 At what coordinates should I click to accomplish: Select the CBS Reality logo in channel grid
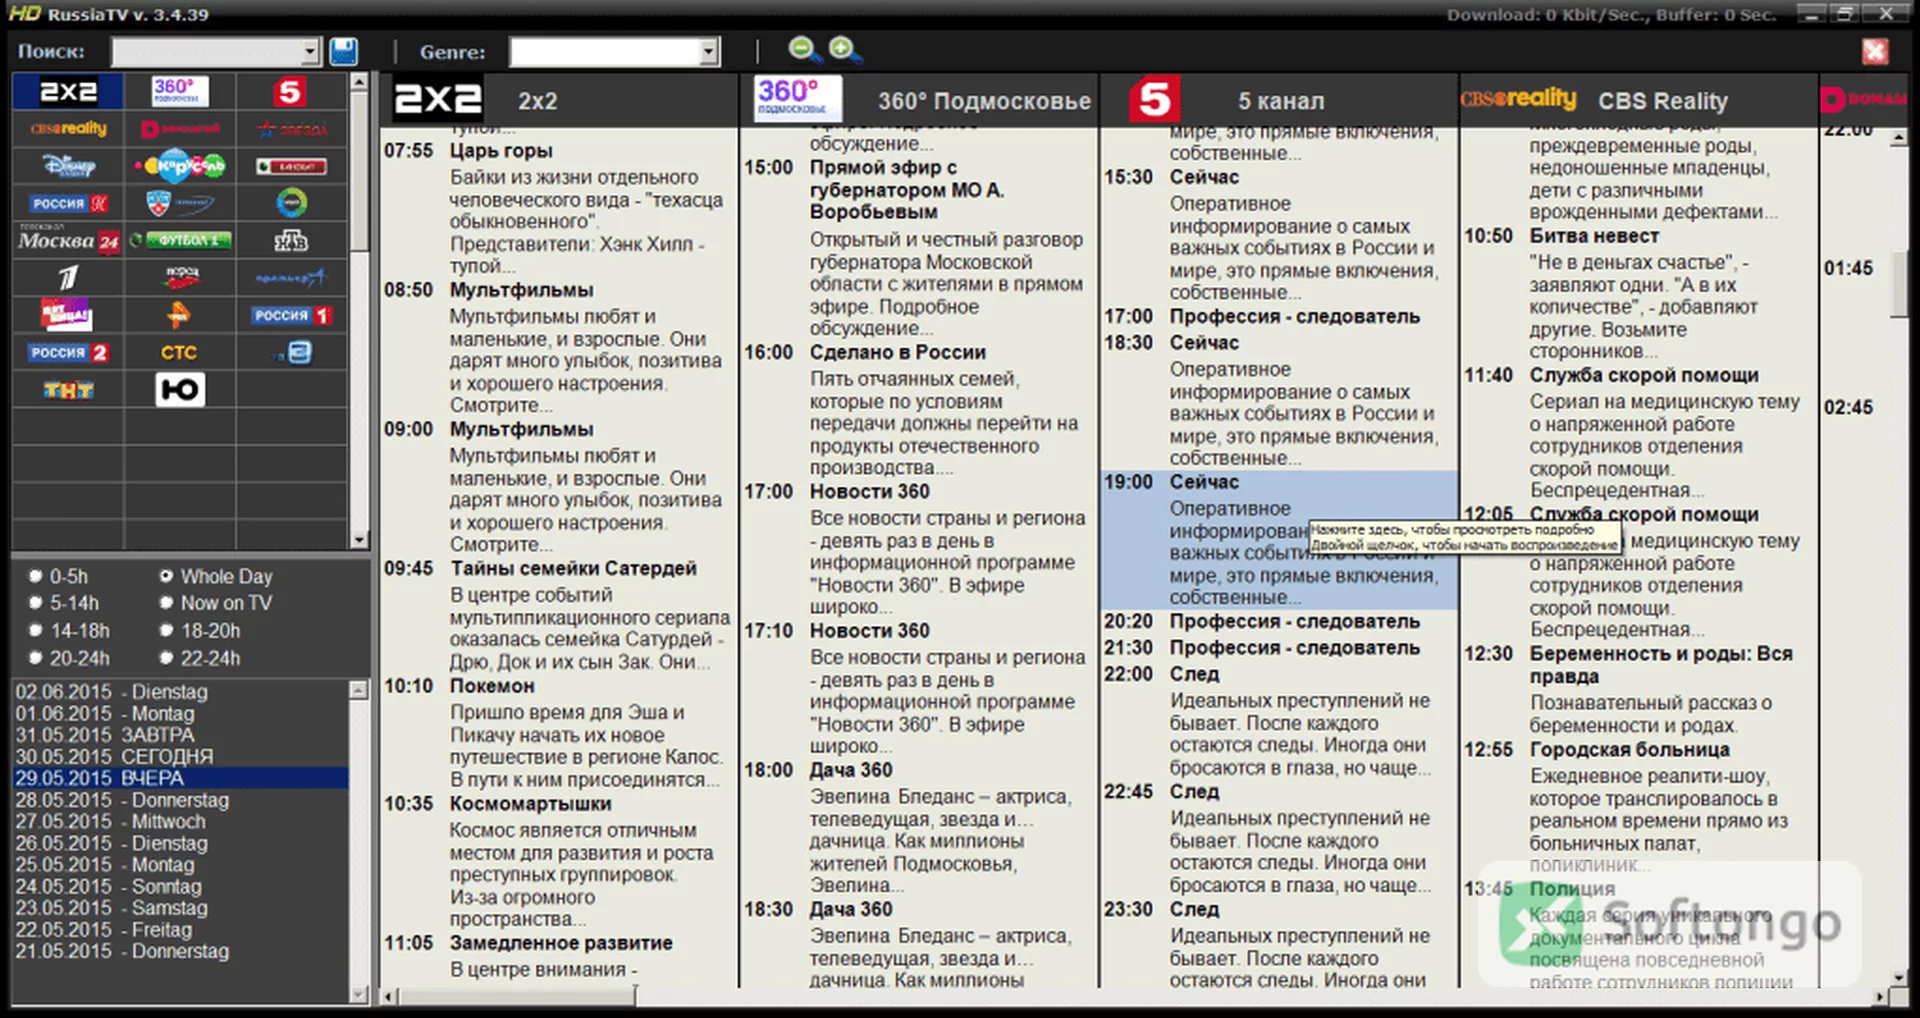(68, 129)
